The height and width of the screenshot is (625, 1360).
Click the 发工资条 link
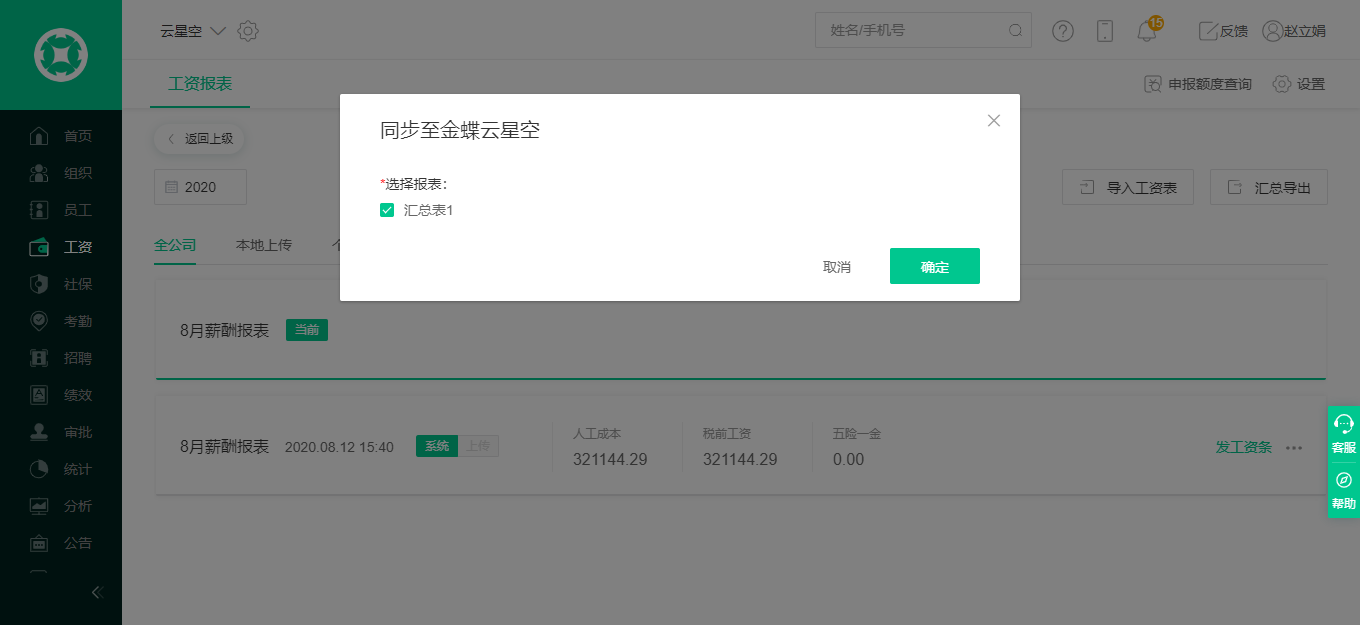pos(1244,447)
